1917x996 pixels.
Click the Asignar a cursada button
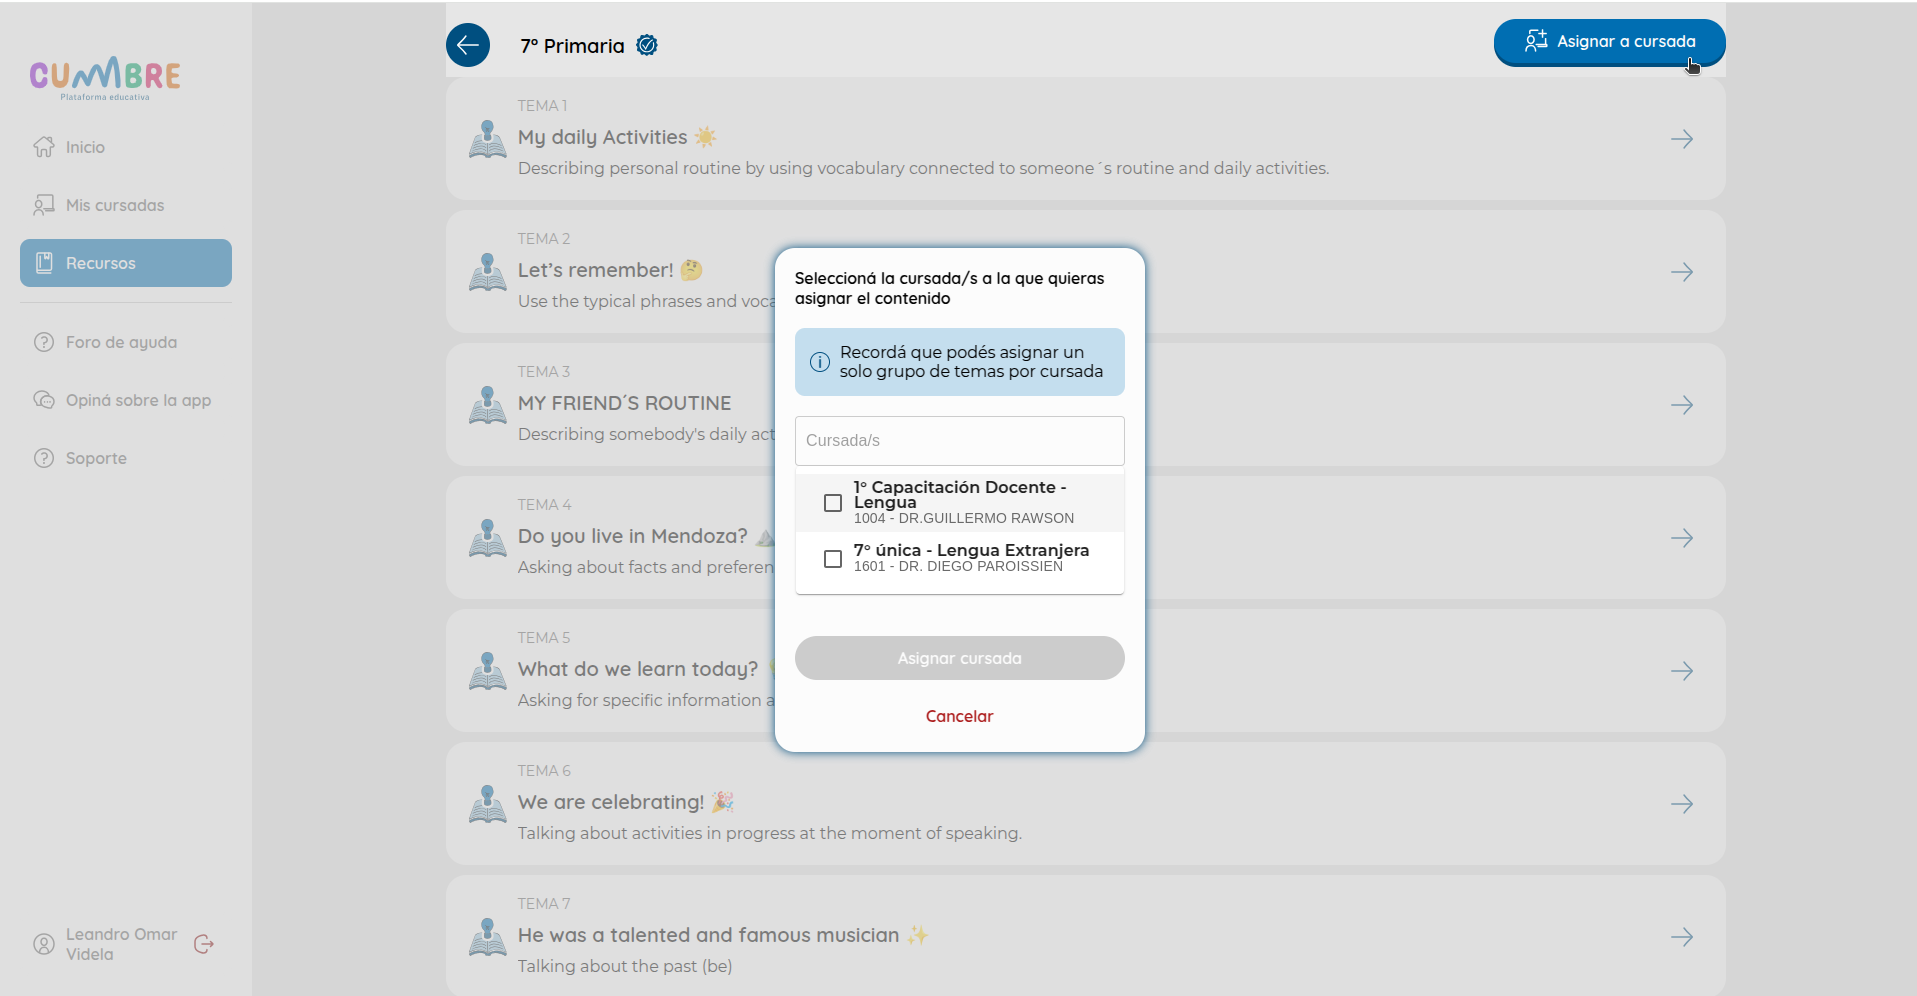click(1609, 42)
